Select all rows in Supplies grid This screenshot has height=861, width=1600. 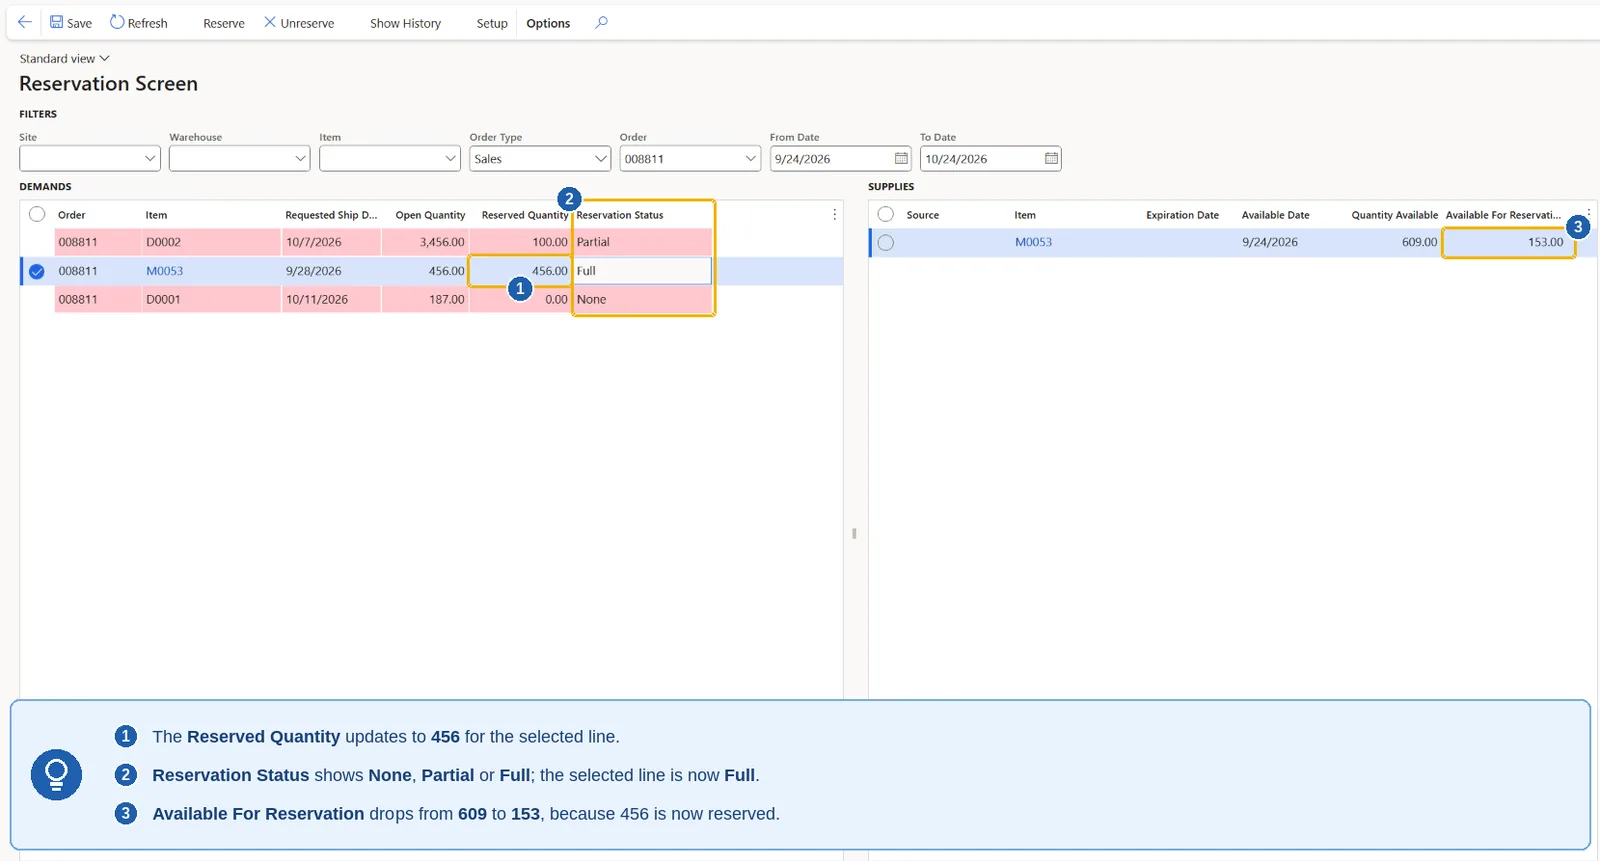coord(886,214)
